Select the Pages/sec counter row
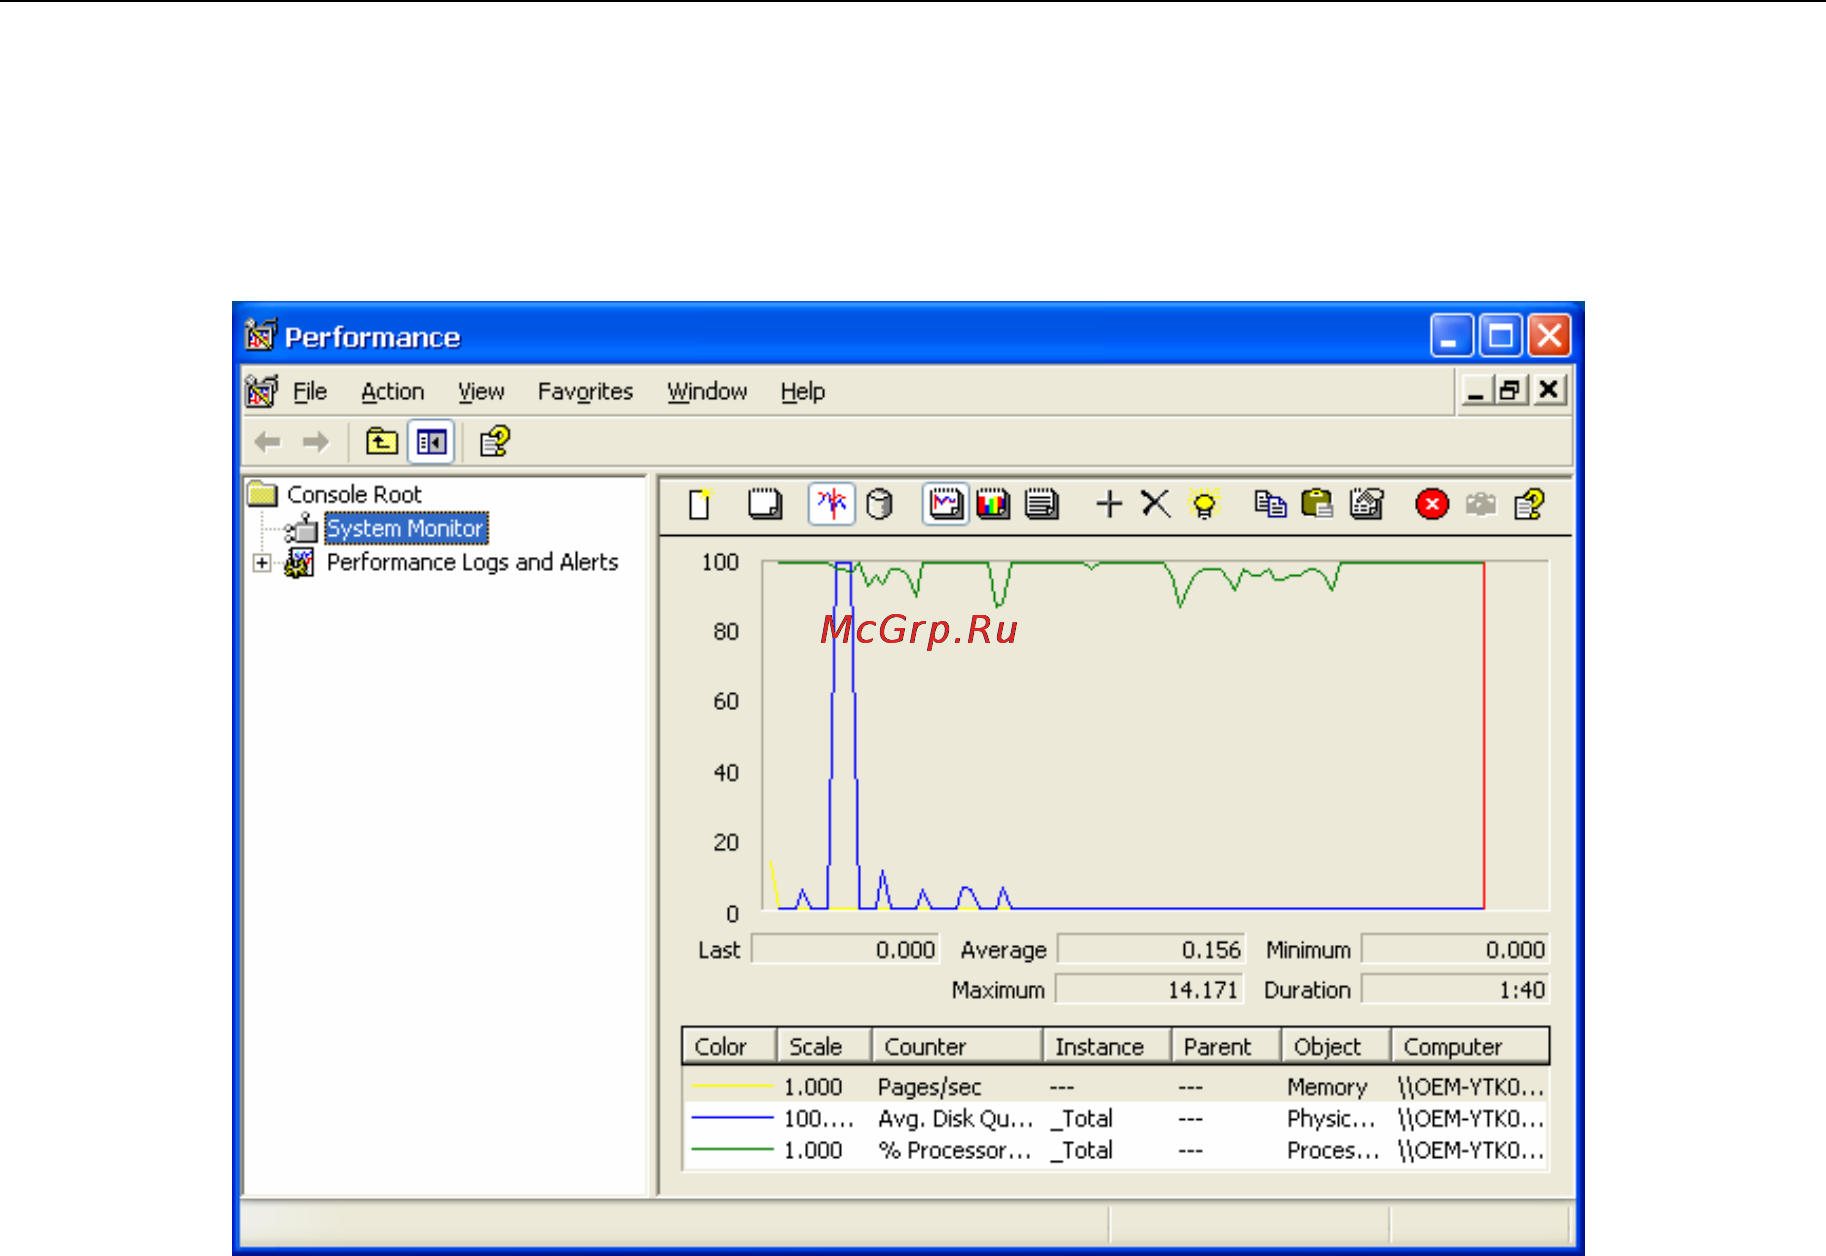The image size is (1826, 1256). [1116, 1086]
